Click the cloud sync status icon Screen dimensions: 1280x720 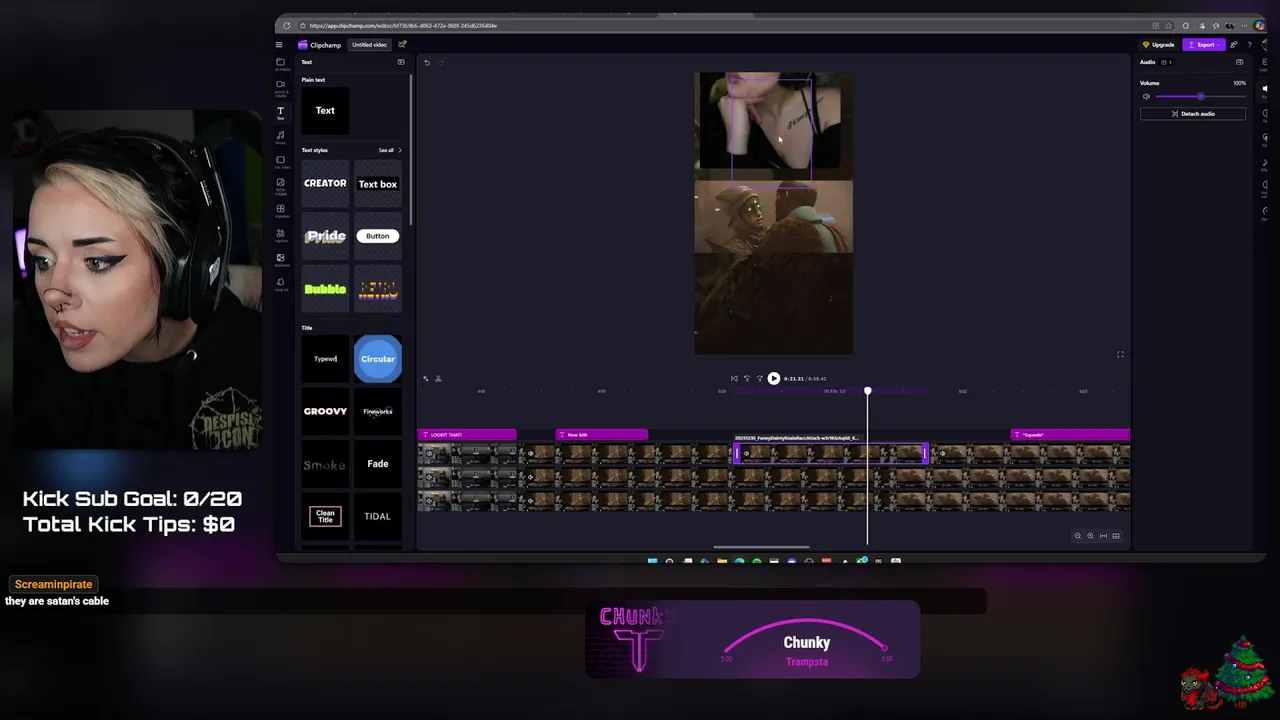[402, 45]
